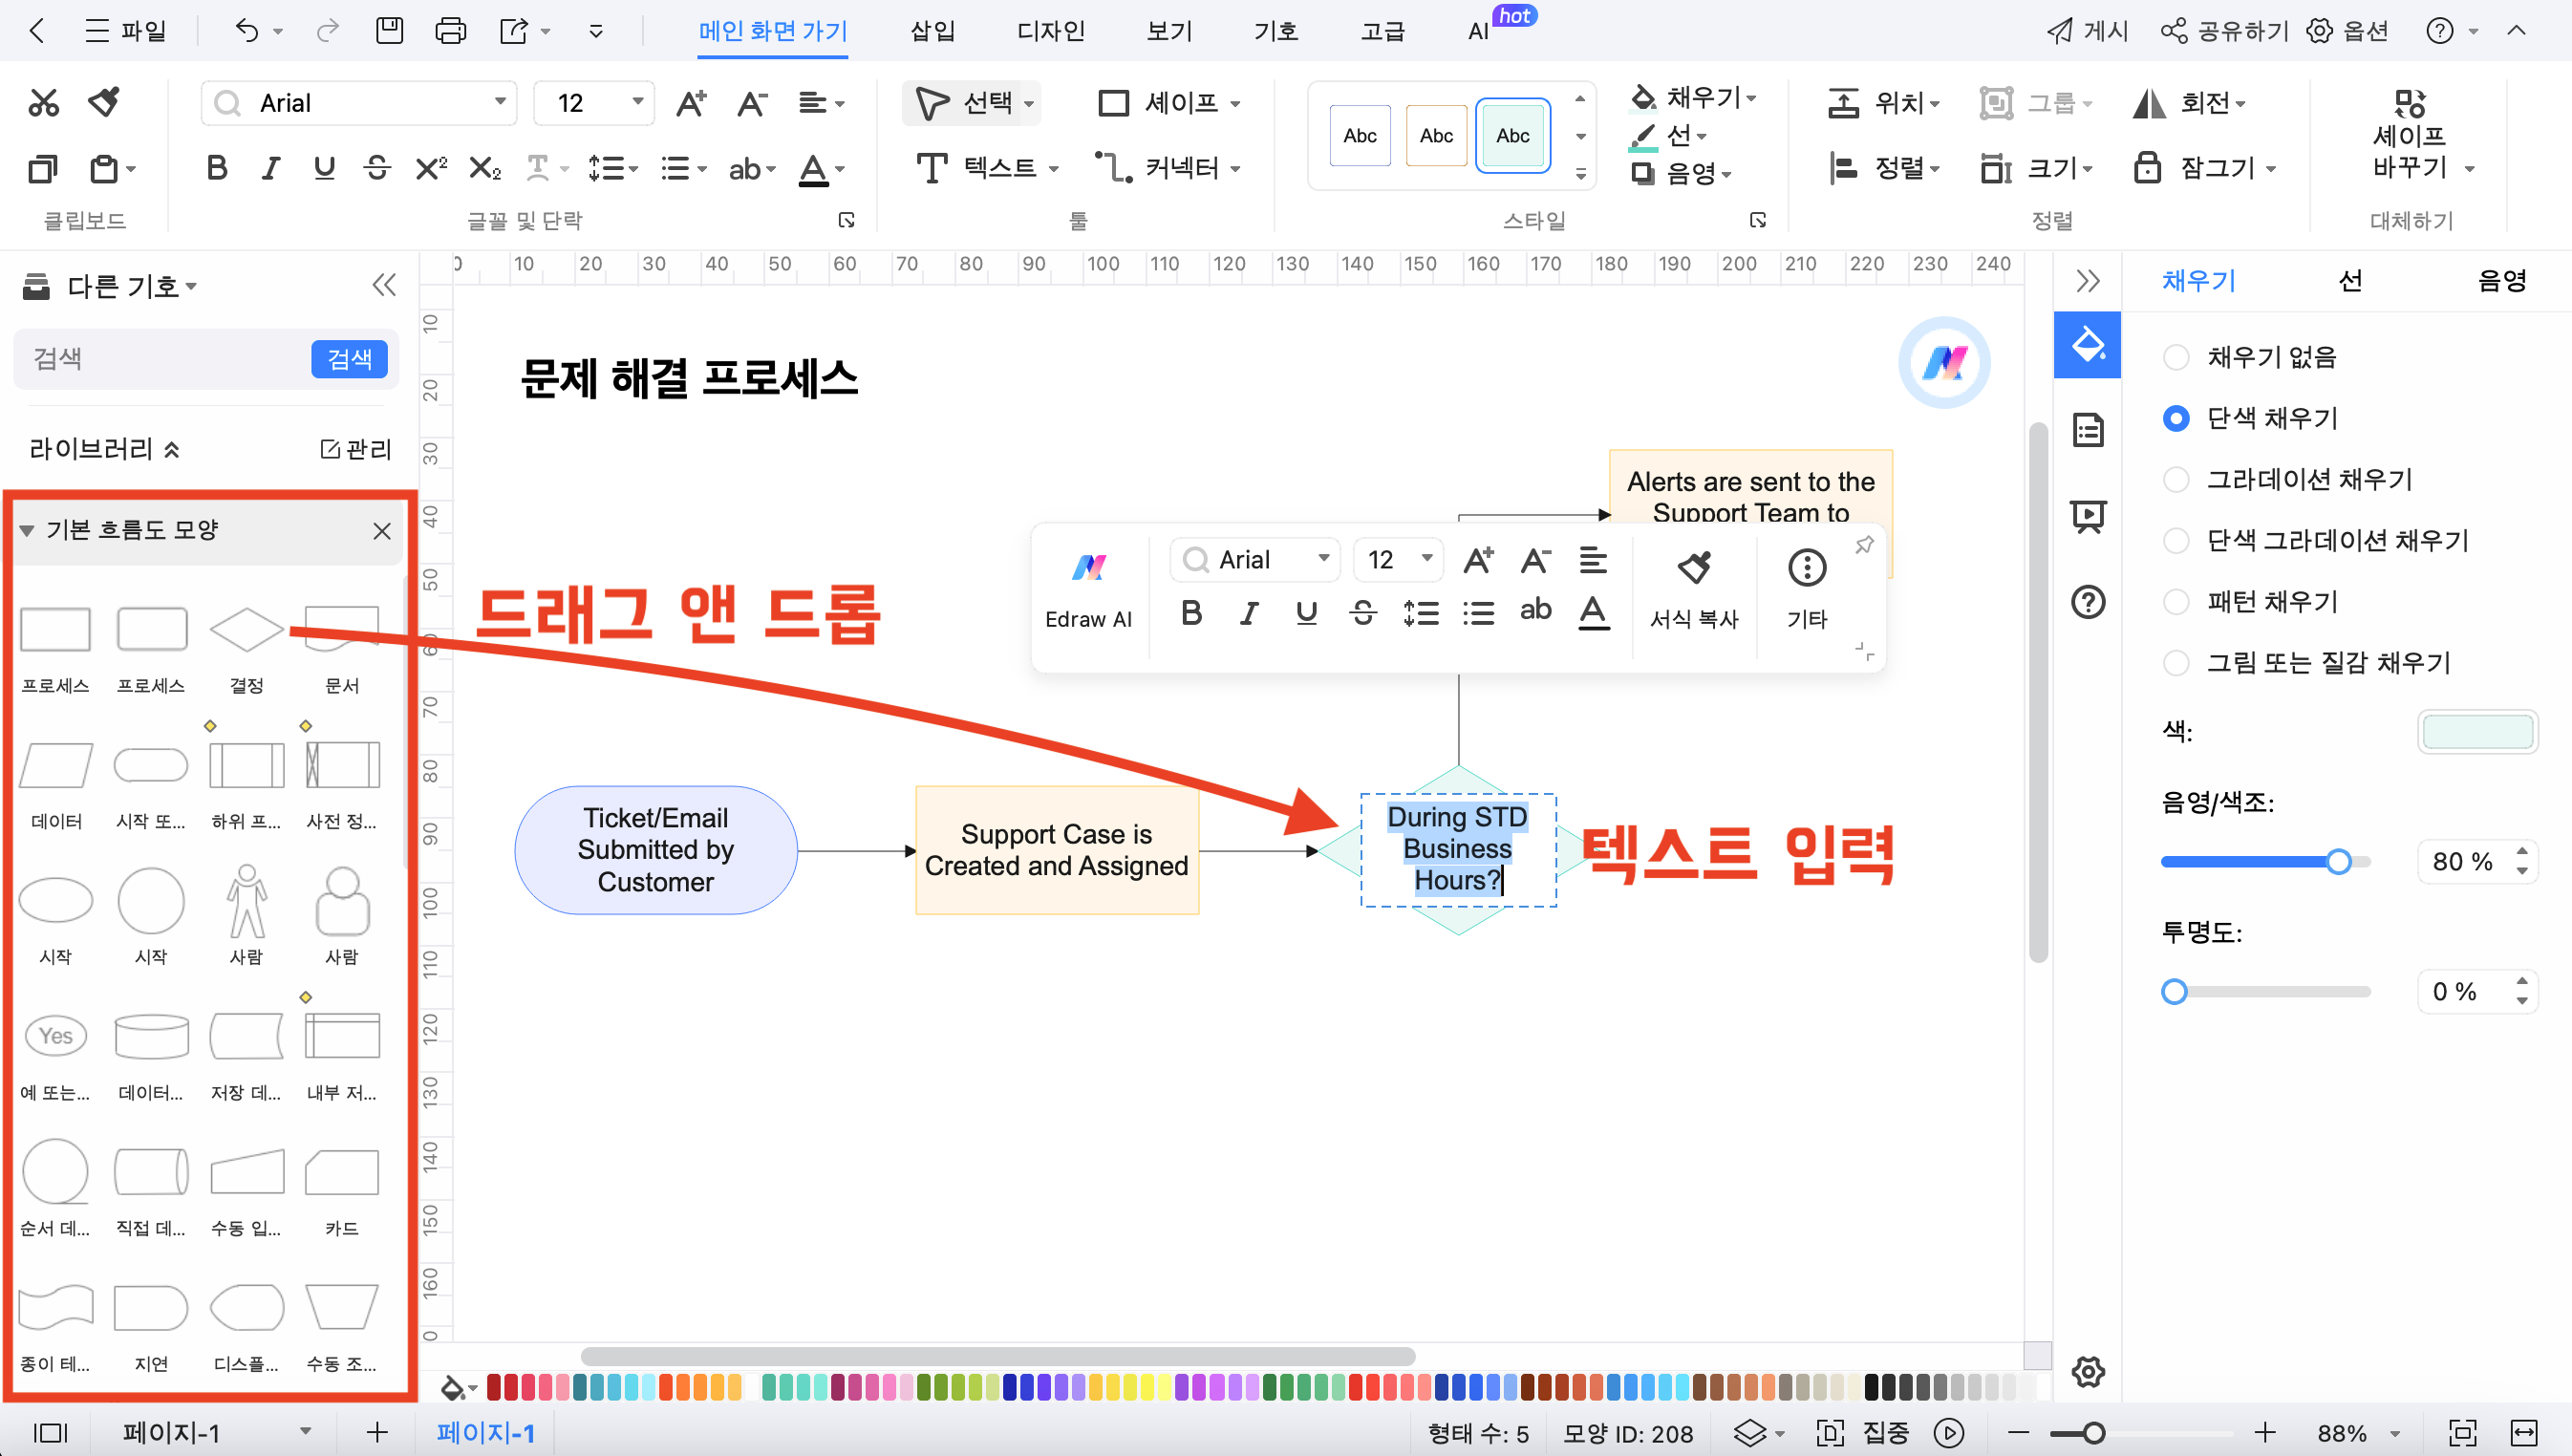The width and height of the screenshot is (2572, 1456).
Task: Click Edraw AI in floating toolbar
Action: [x=1088, y=591]
